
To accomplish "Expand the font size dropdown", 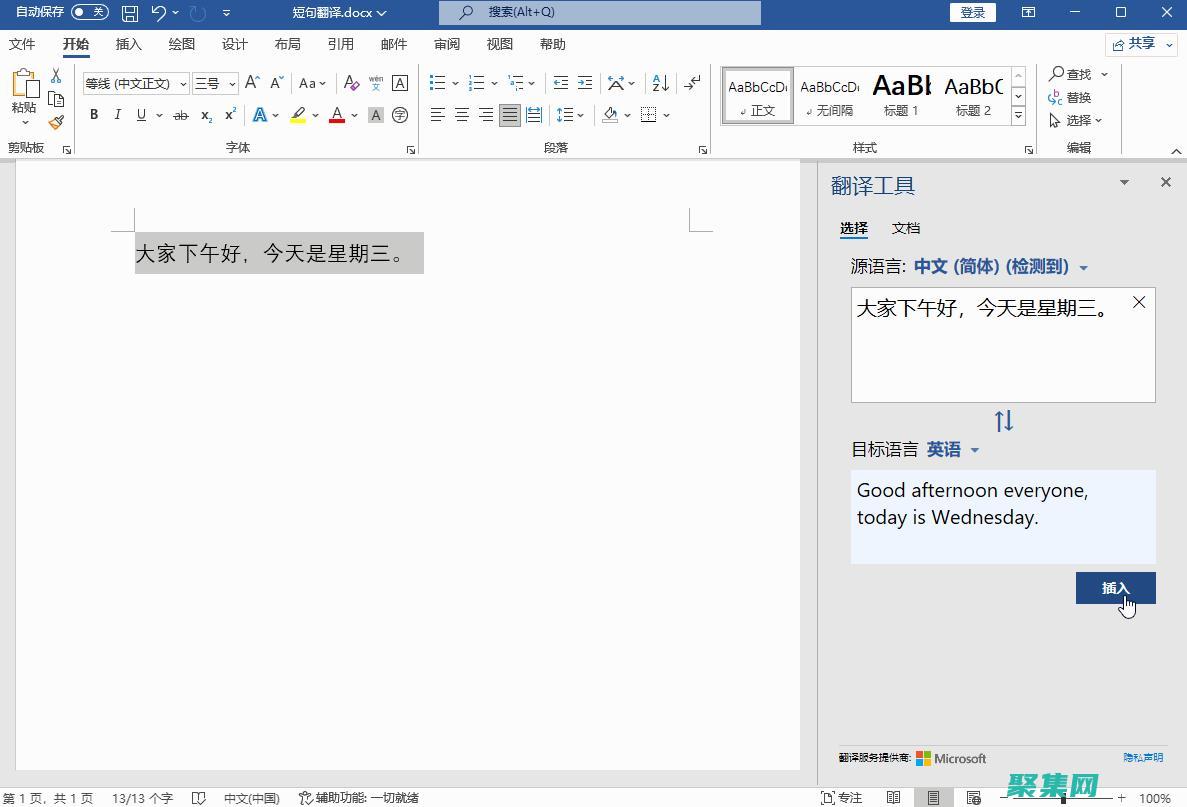I will (x=232, y=84).
